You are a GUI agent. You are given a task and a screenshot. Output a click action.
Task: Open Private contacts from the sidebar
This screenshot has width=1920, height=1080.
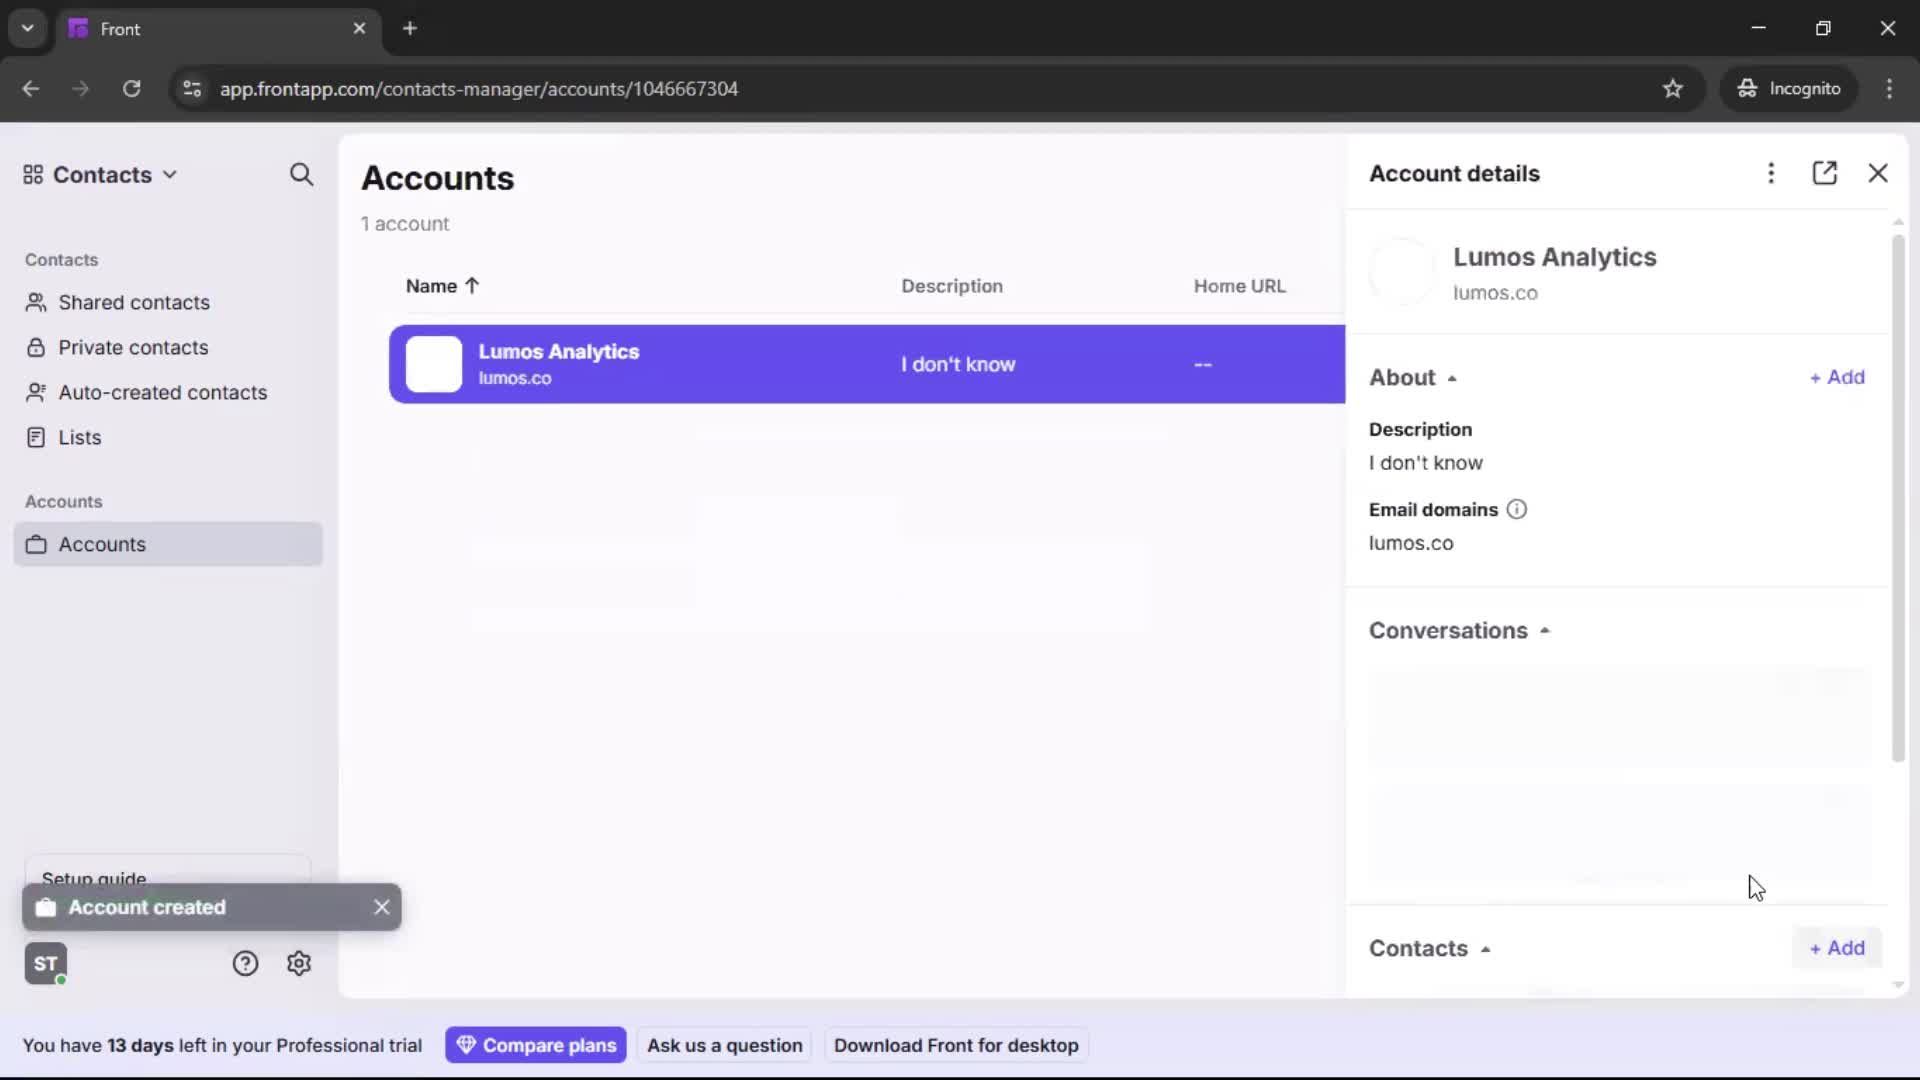(133, 347)
